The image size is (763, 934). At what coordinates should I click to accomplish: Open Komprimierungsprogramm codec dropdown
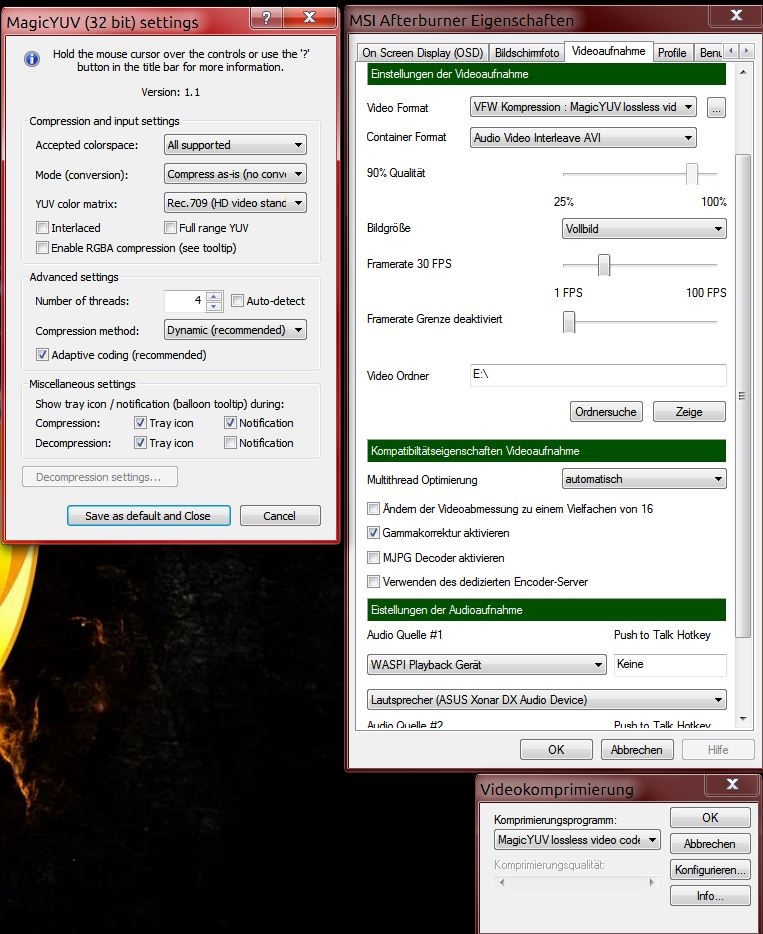577,840
